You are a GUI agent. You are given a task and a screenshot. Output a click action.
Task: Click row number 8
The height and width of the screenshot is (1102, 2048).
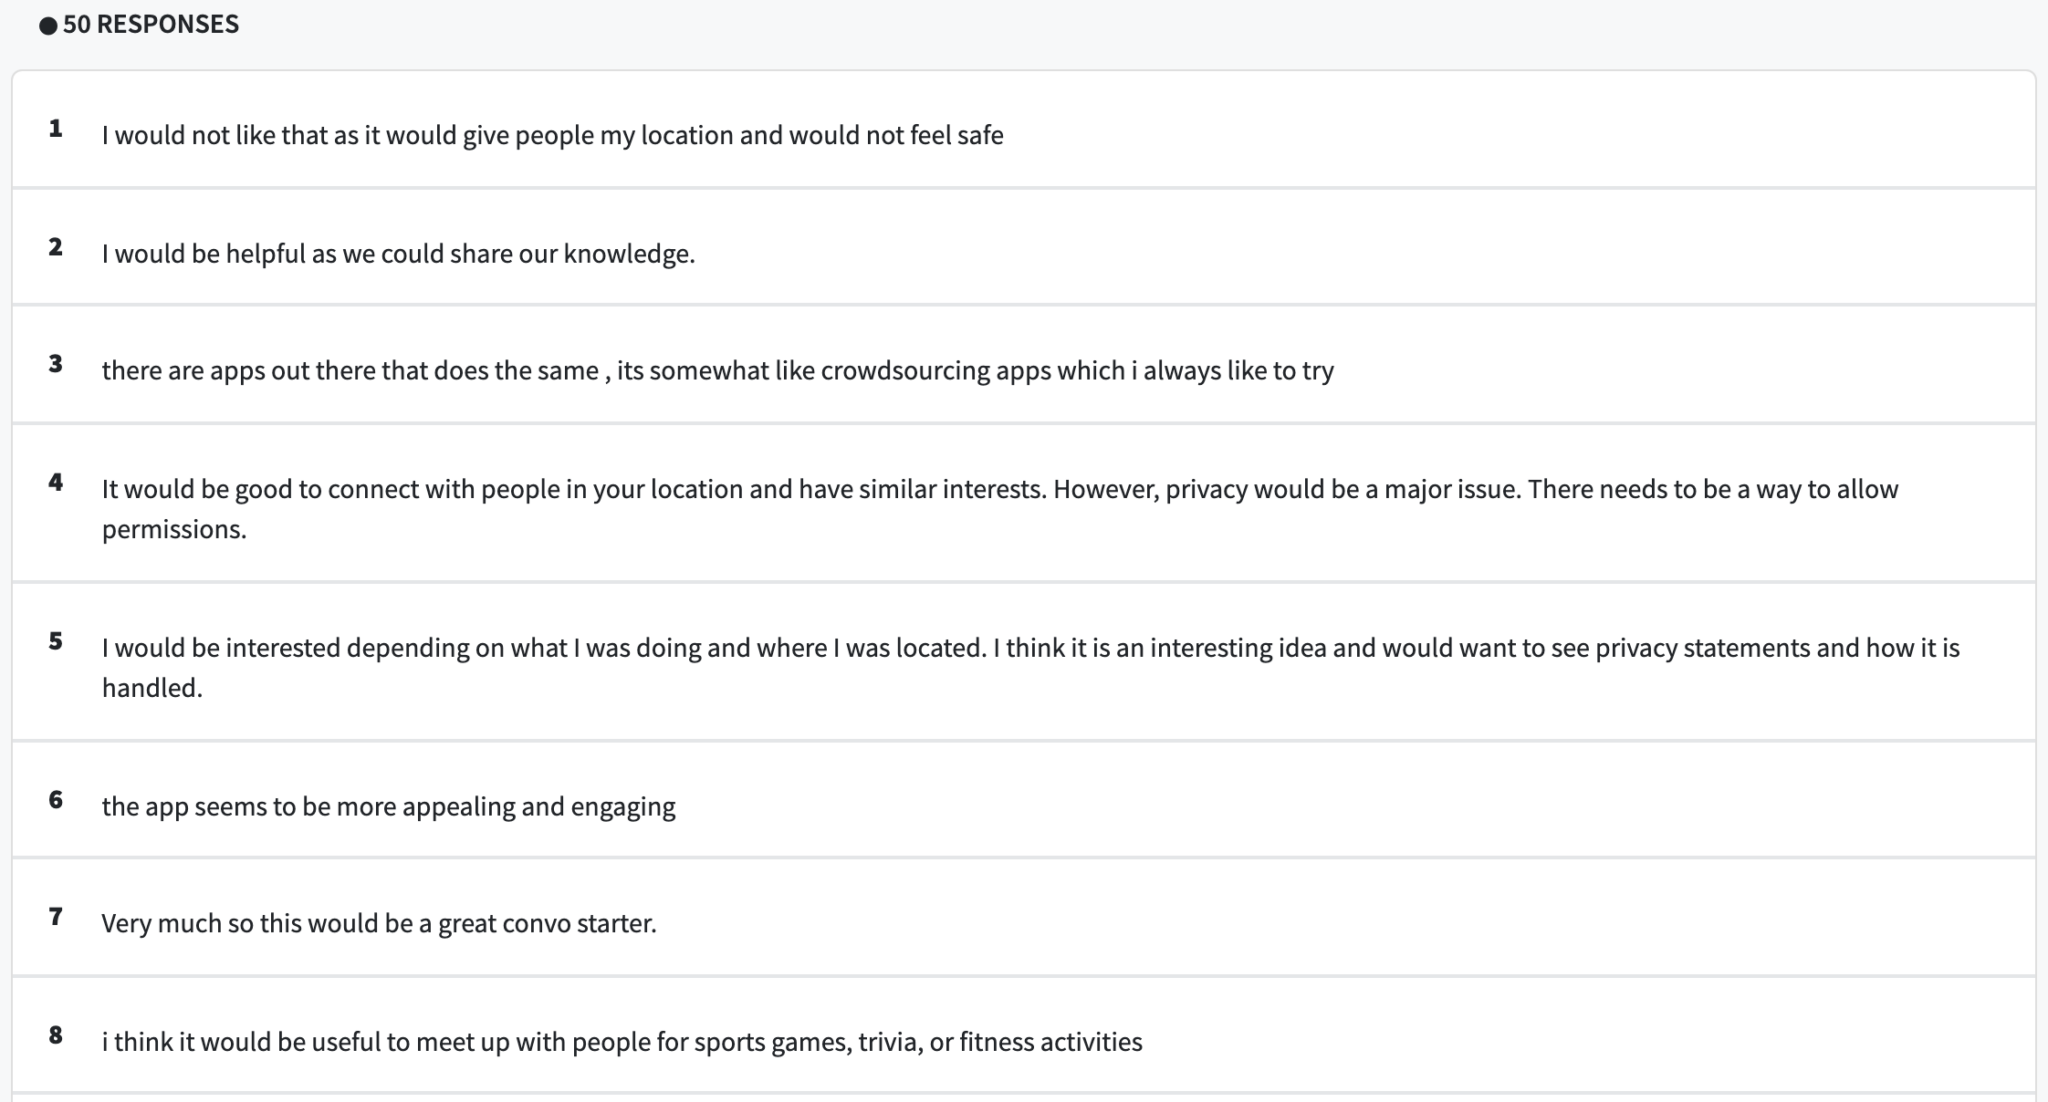coord(56,1036)
